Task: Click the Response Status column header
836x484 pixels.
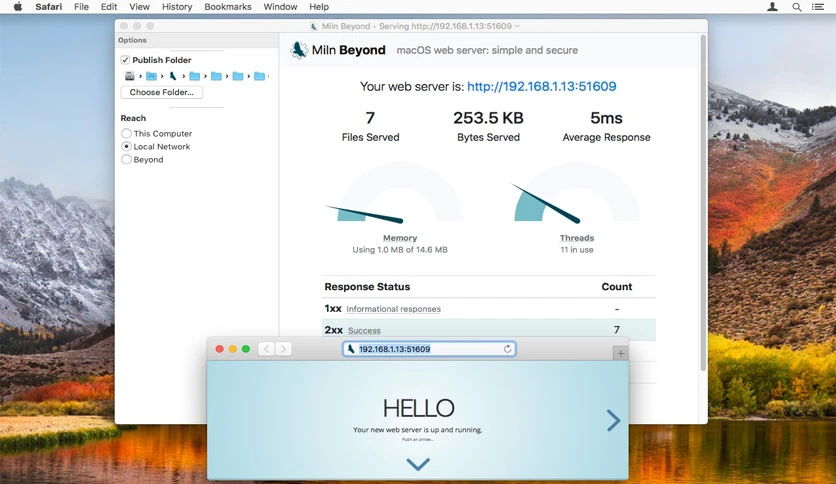Action: 367,287
